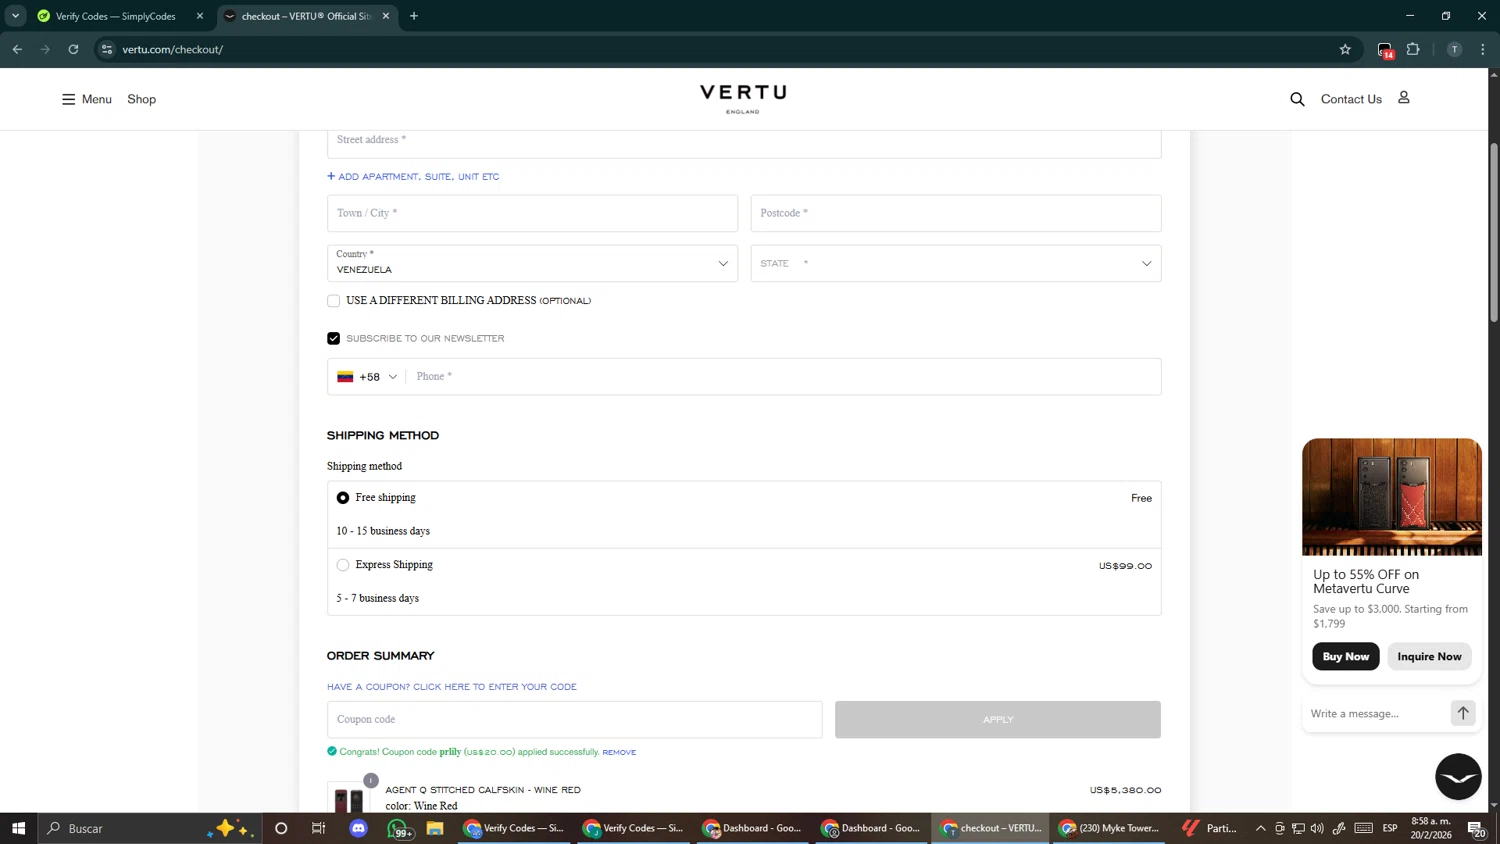The height and width of the screenshot is (844, 1500).
Task: Click the ESP language indicator
Action: 1390,828
